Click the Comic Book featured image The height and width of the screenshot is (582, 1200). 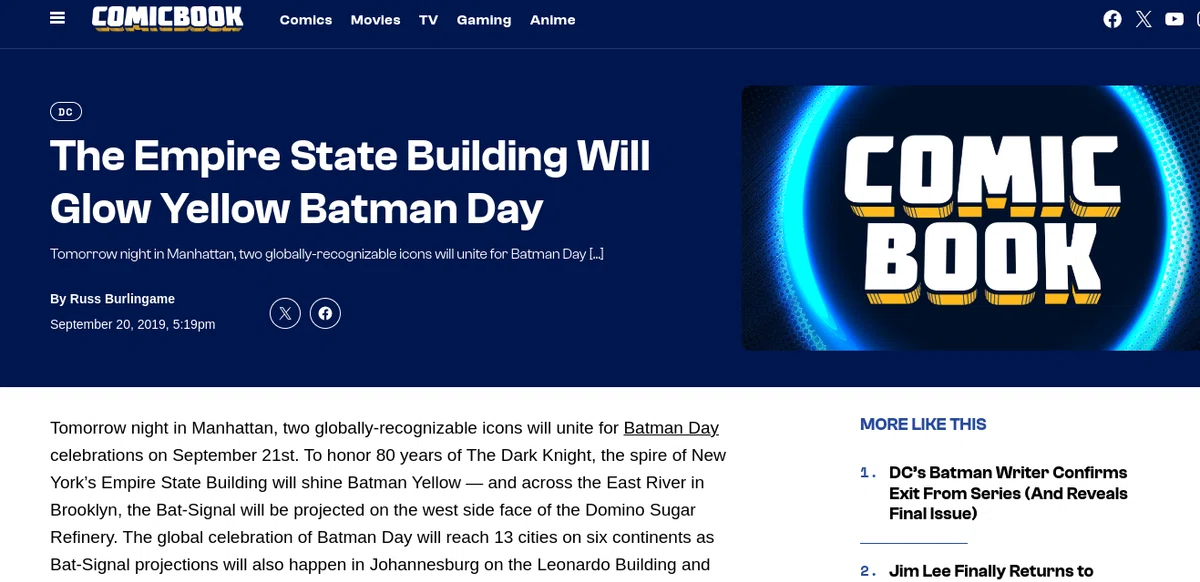[970, 218]
